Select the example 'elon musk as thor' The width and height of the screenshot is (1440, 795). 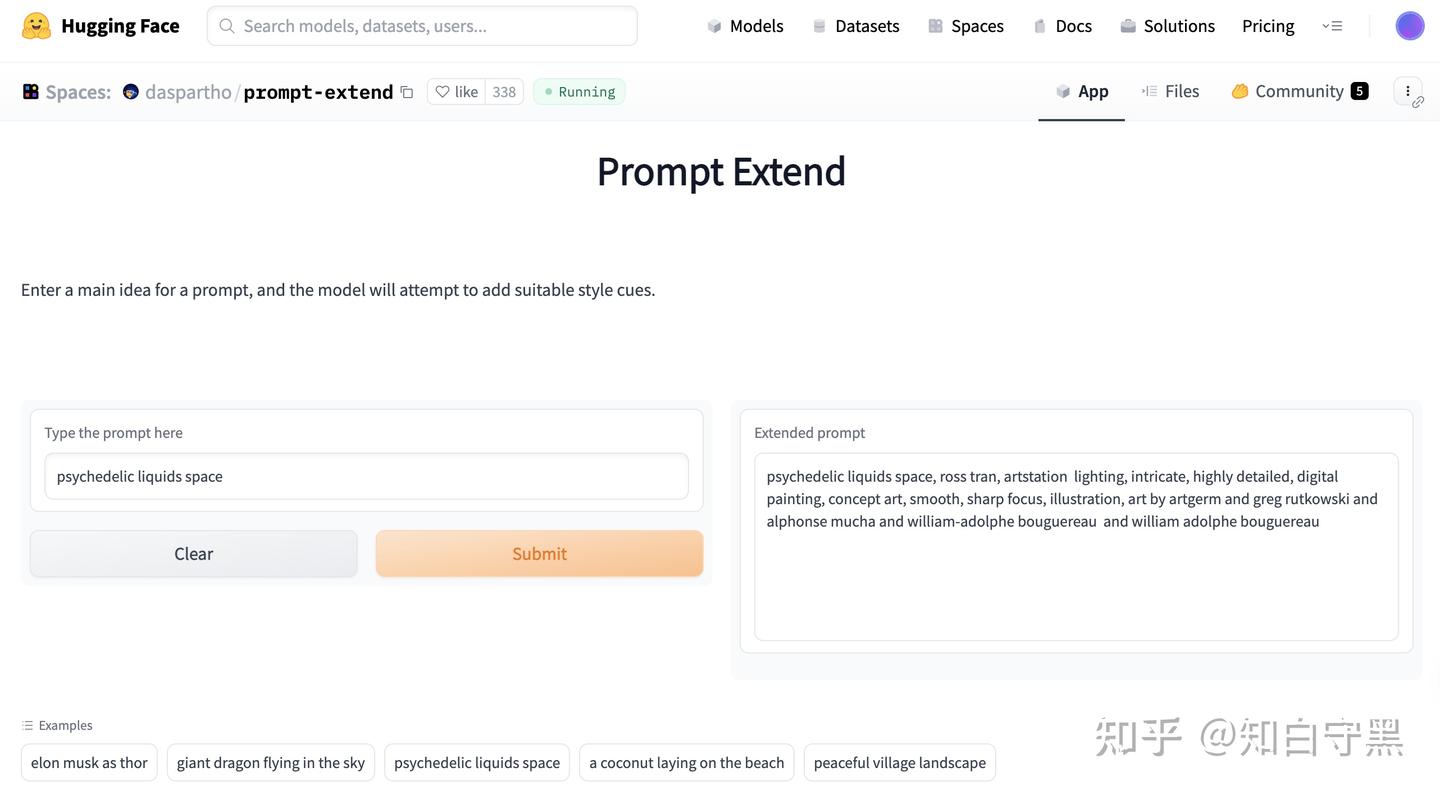pyautogui.click(x=88, y=761)
